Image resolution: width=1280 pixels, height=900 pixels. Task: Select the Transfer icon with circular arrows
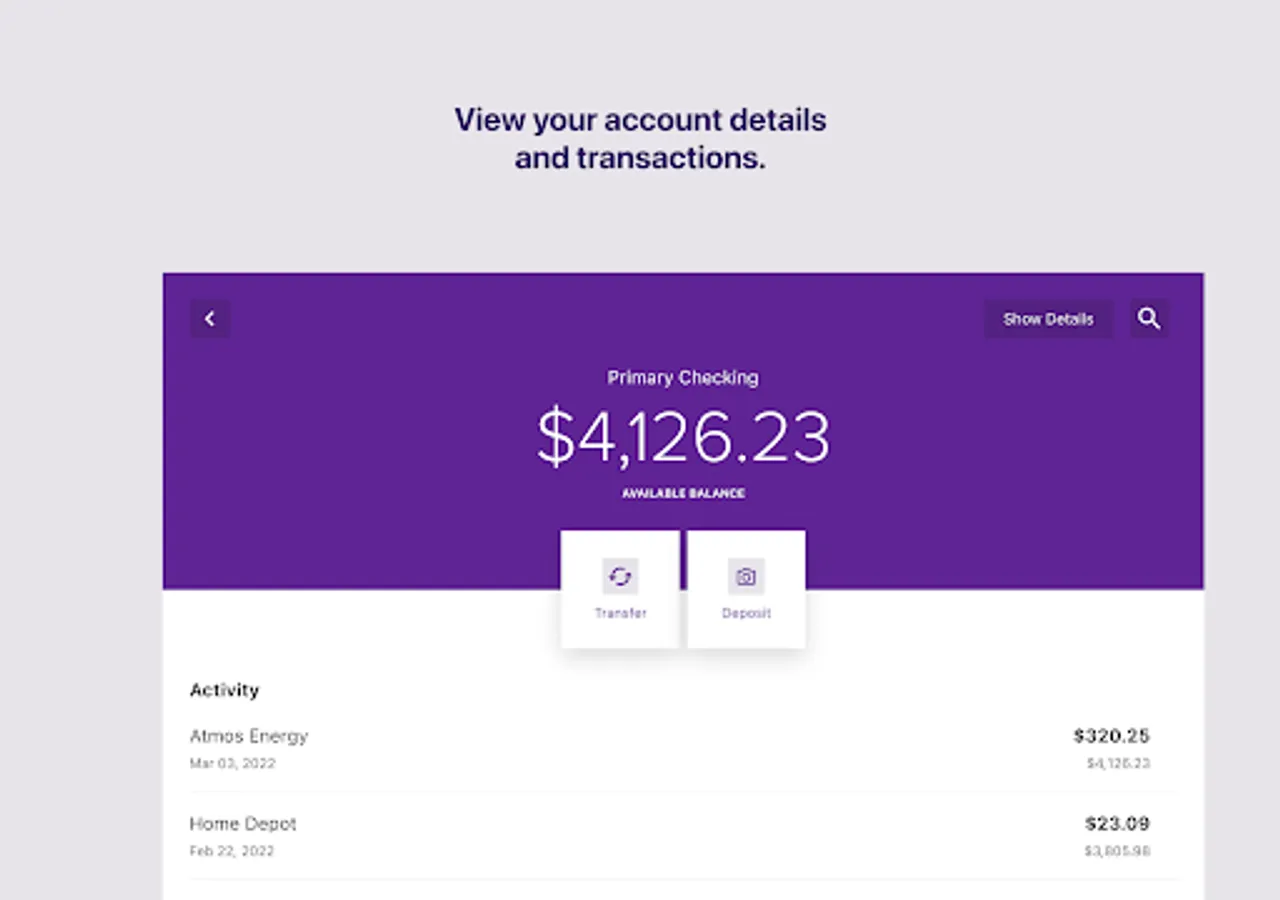click(620, 576)
